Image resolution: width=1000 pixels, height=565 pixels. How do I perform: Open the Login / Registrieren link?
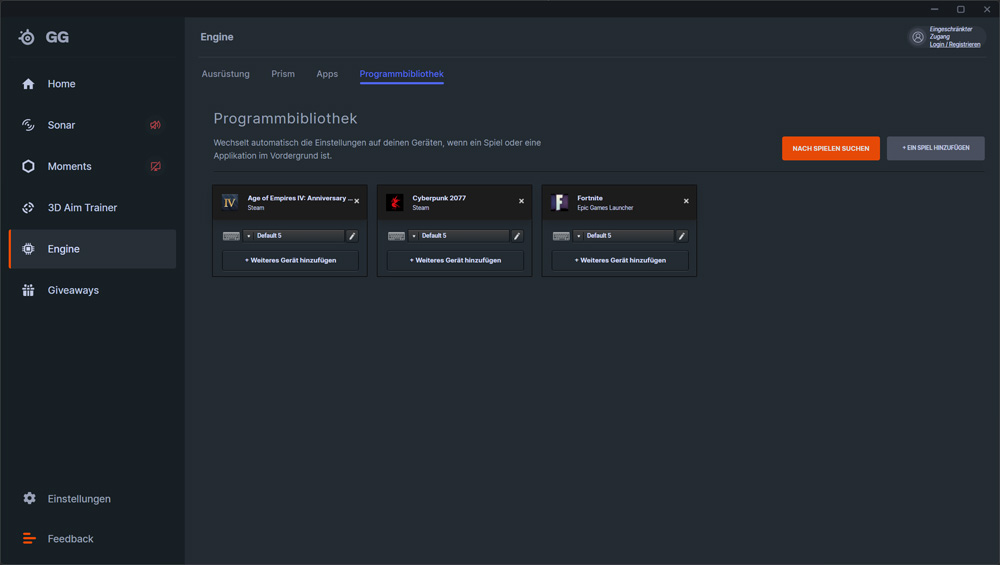point(955,45)
